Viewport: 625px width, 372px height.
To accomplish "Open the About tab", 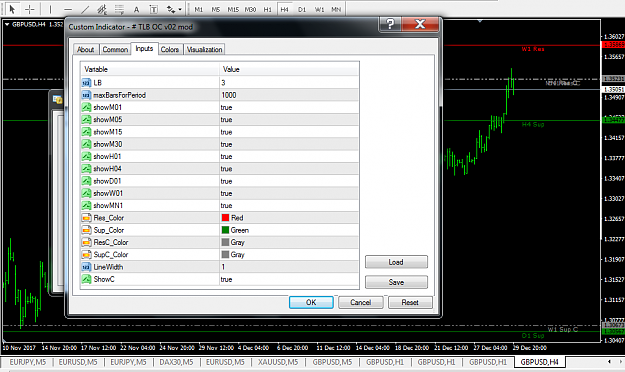I will 85,49.
